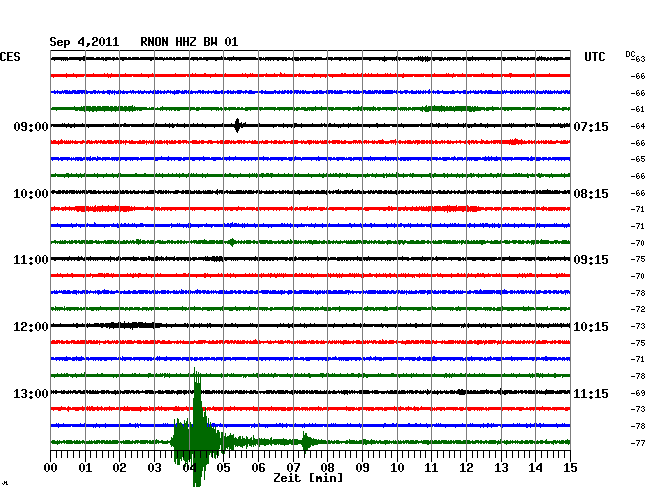Click minute tick label "03"

click(x=154, y=468)
